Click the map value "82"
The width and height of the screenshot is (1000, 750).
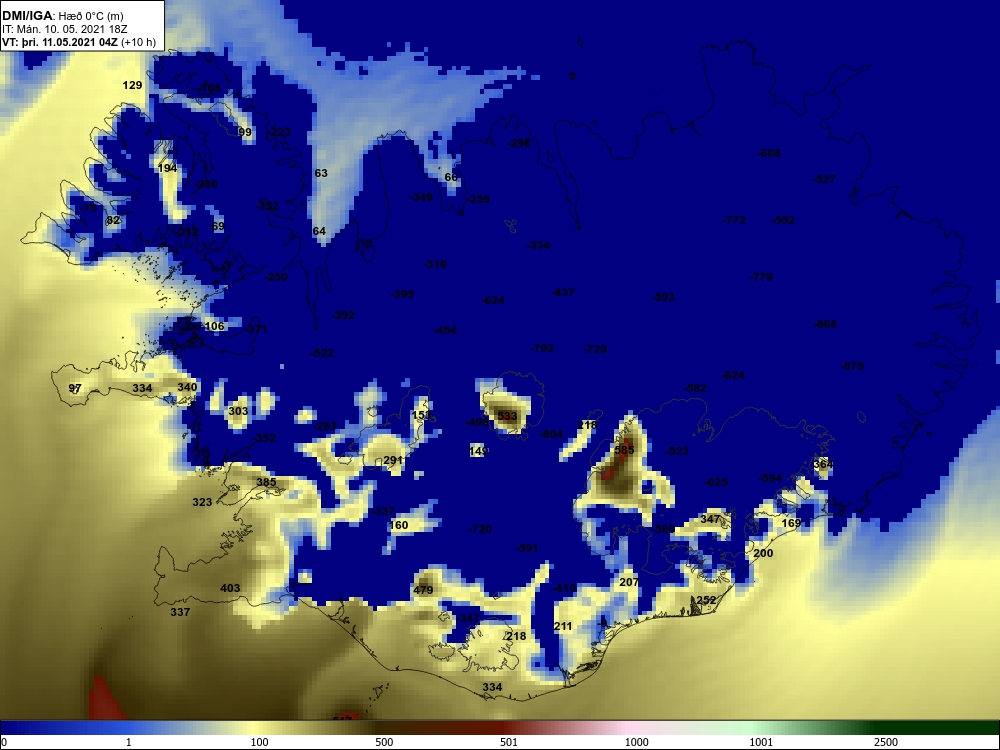pos(113,221)
